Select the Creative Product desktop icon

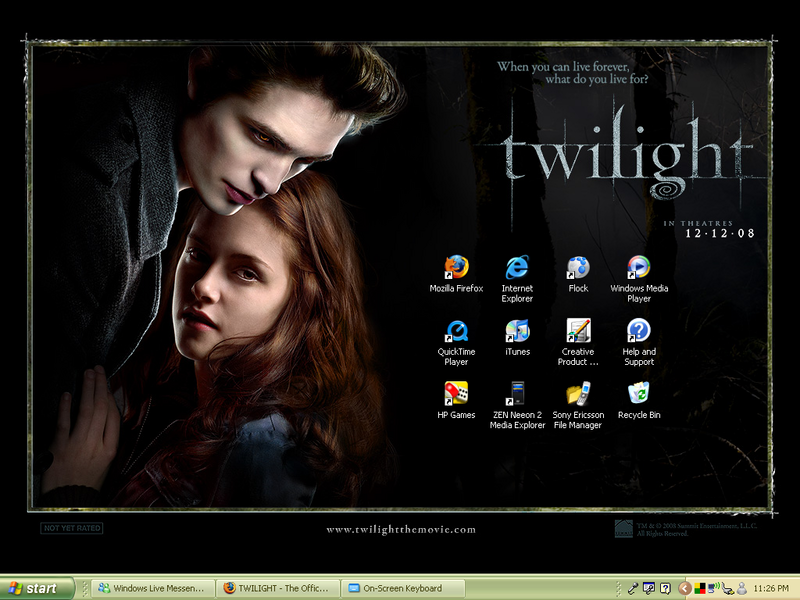578,342
